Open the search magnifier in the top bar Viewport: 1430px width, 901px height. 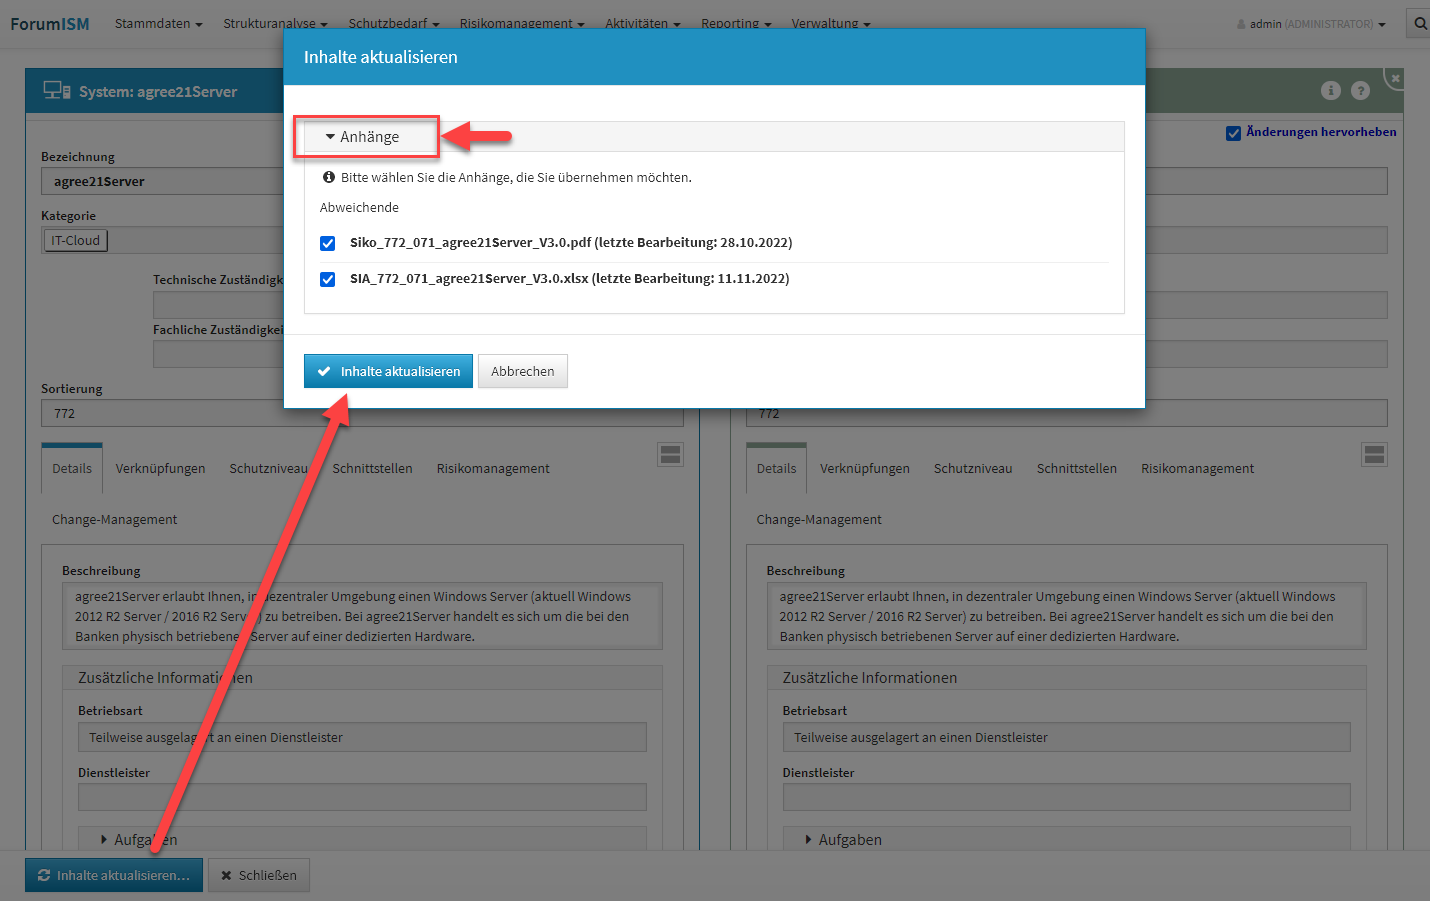click(1420, 23)
